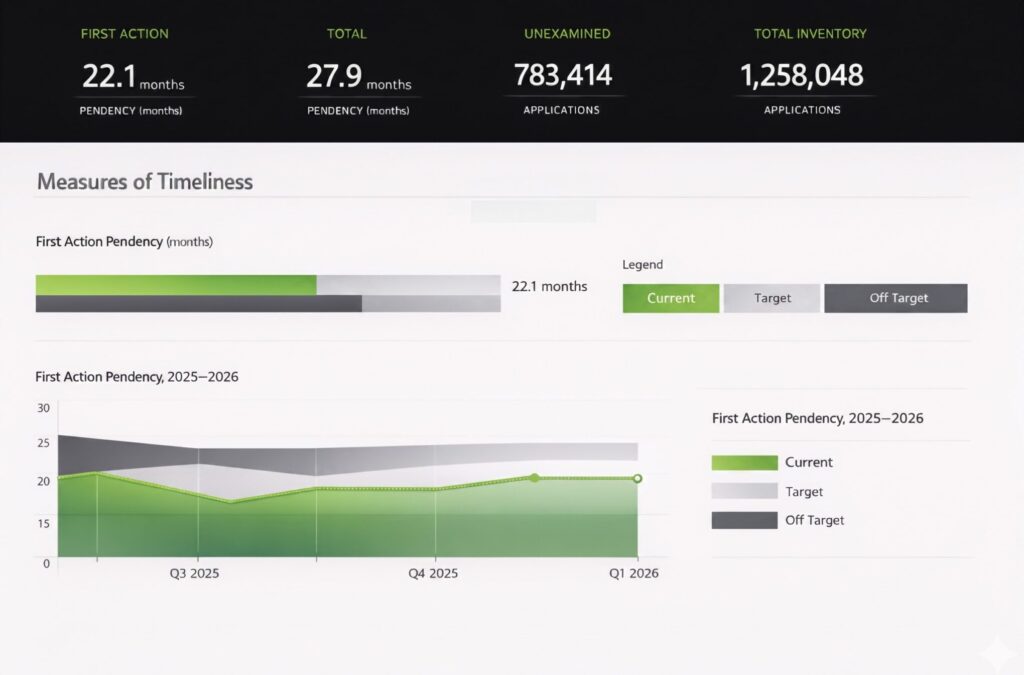Viewport: 1024px width, 675px height.
Task: Click the Unexamined 783,414 applications figure
Action: click(562, 75)
